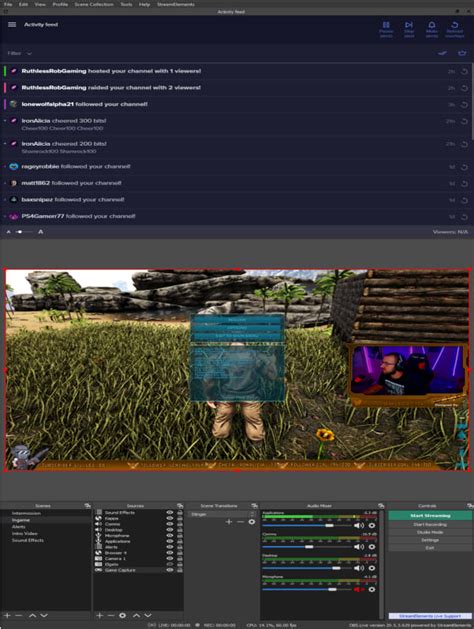
Task: Undock the Sources panel
Action: (x=180, y=506)
